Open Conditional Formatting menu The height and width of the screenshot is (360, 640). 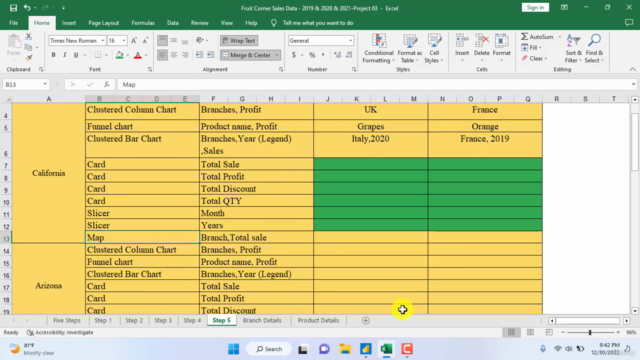click(379, 49)
